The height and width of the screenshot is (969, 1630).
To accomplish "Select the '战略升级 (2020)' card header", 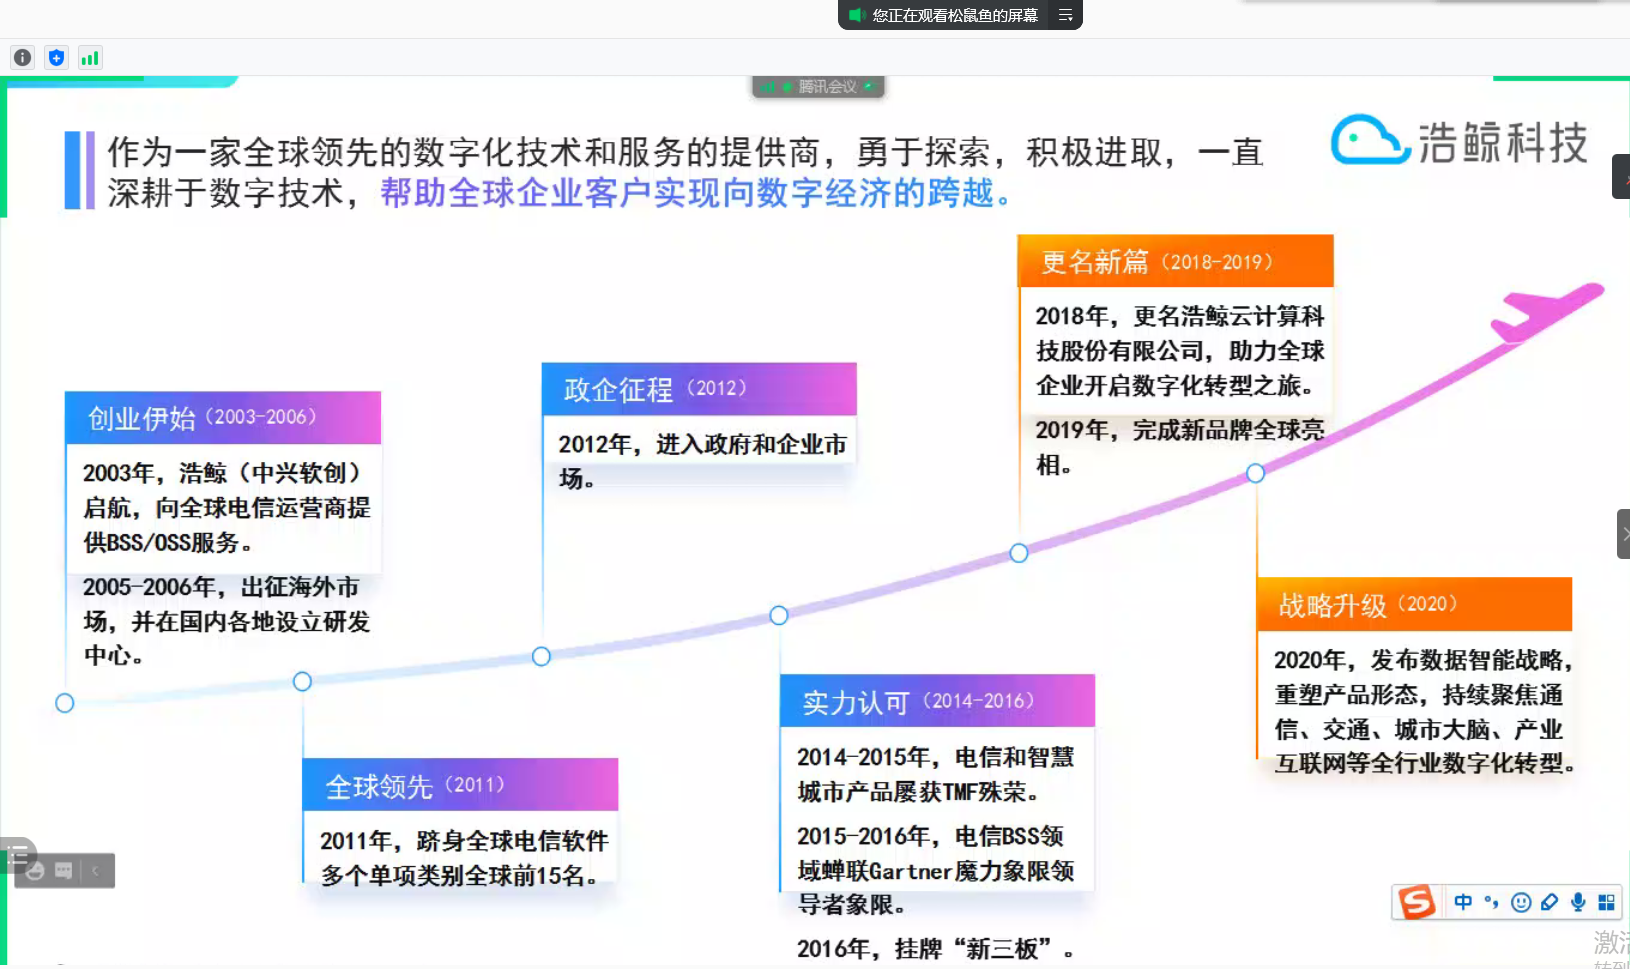I will tap(1414, 605).
